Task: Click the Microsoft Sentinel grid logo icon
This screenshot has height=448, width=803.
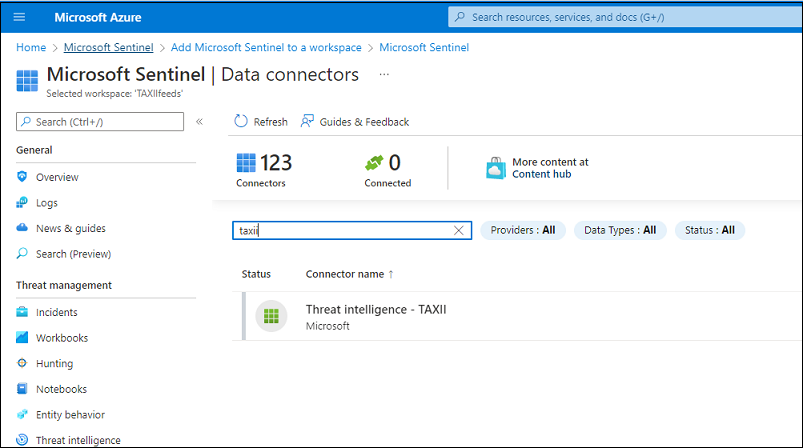Action: (x=27, y=81)
